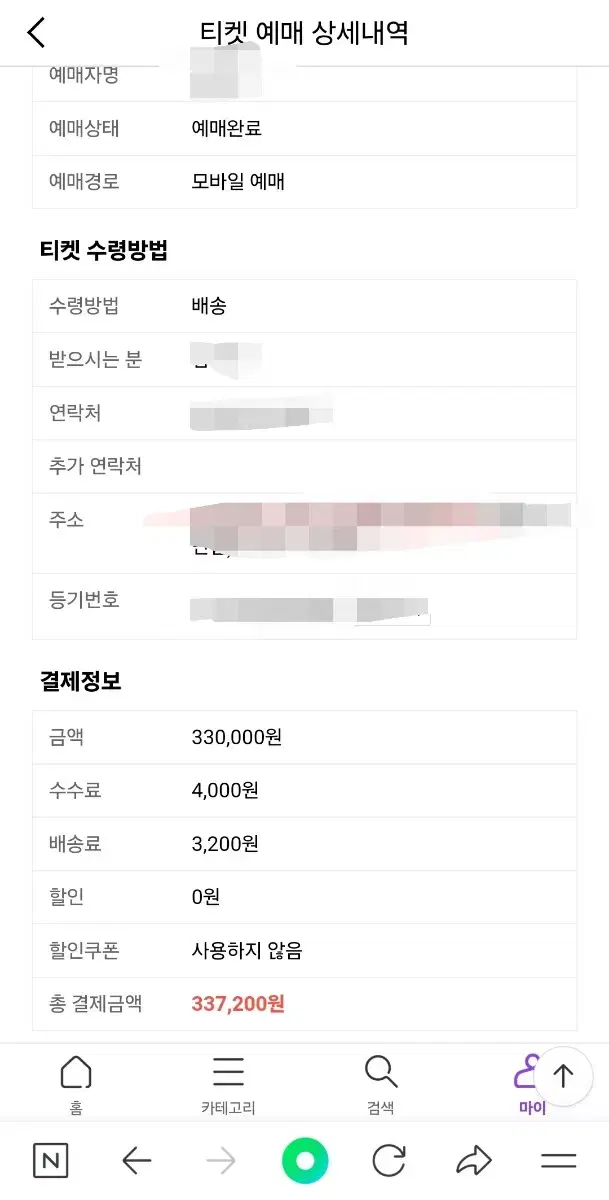This screenshot has height=1200, width=609.
Task: Go forward with the browser right arrow
Action: pyautogui.click(x=220, y=1161)
